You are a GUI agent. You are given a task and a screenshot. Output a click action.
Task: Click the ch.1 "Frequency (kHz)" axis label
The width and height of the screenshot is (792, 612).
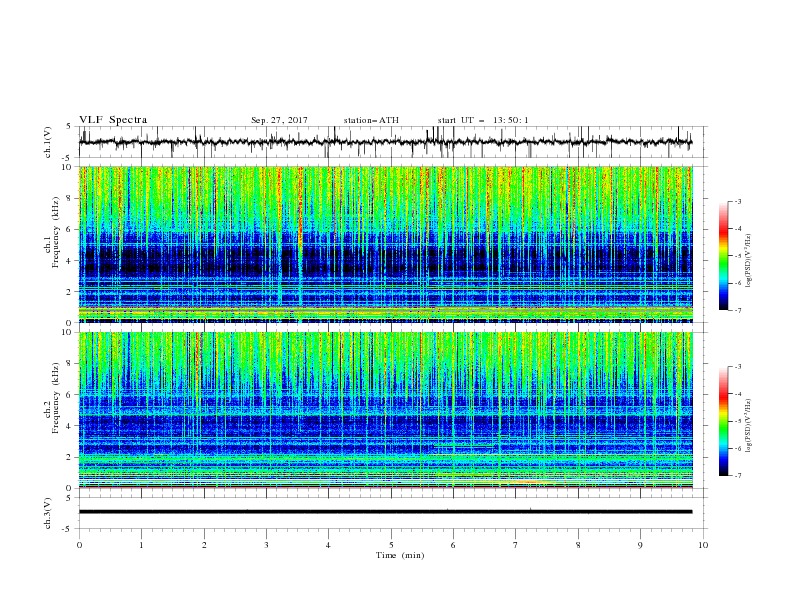pos(56,233)
